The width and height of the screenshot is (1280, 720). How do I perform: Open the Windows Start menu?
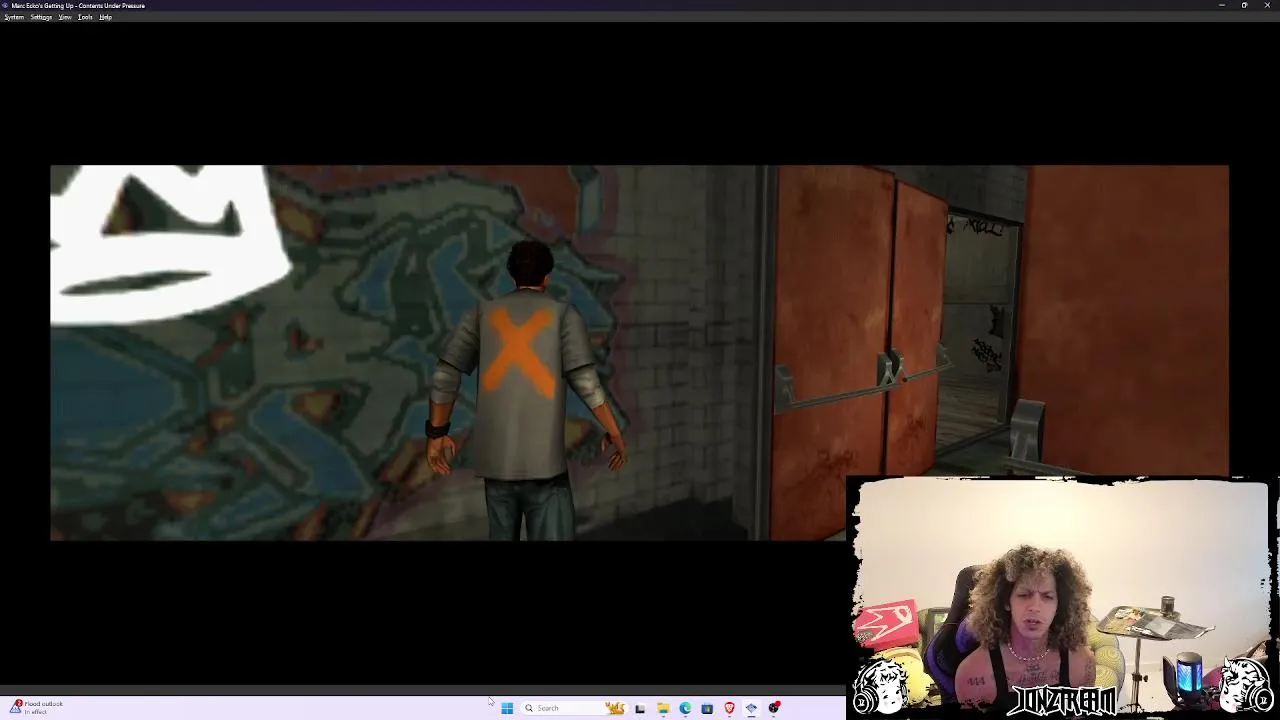coord(507,708)
